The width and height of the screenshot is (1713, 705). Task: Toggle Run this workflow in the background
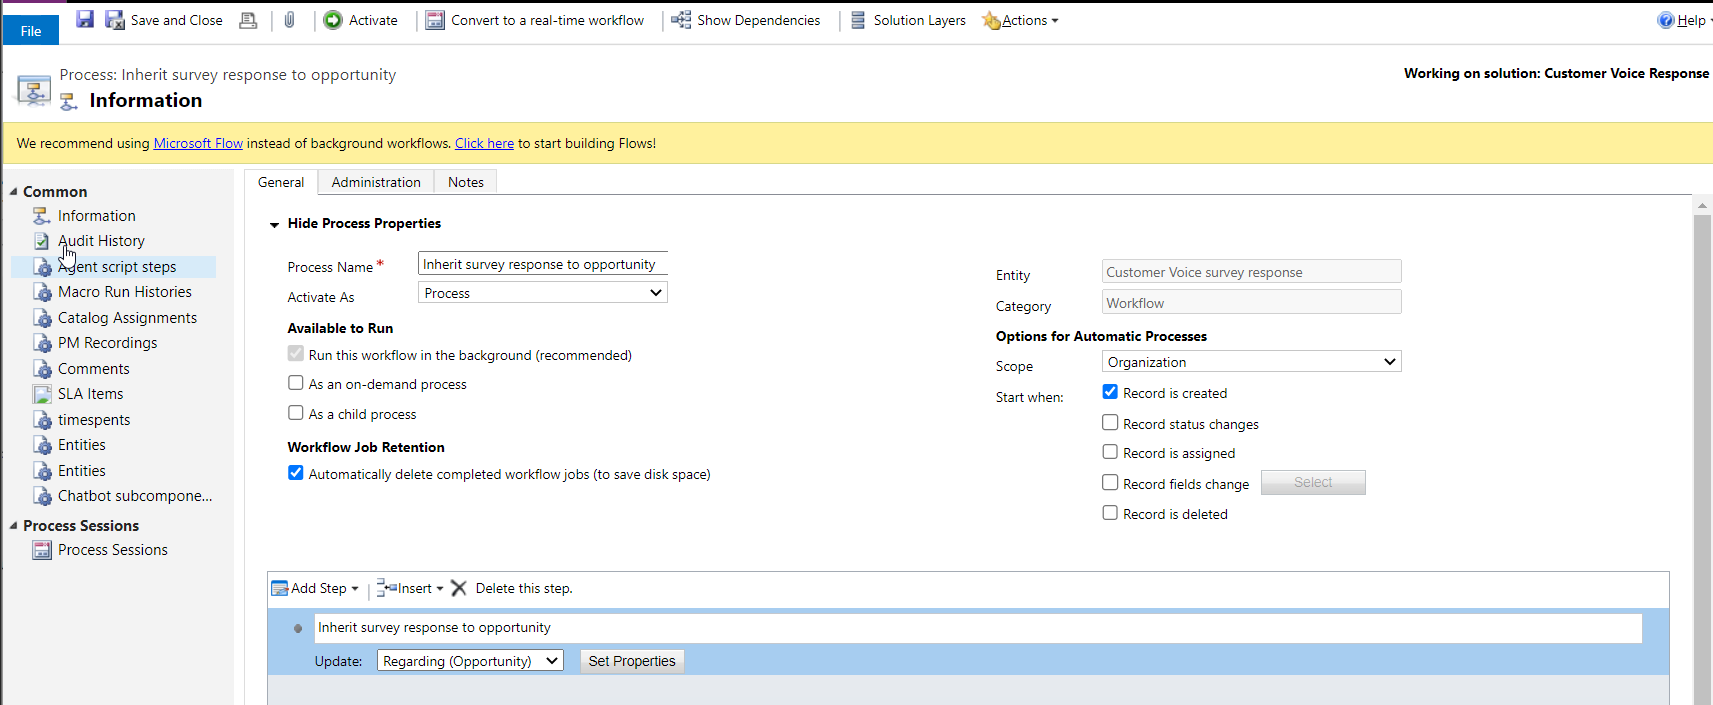click(x=296, y=354)
